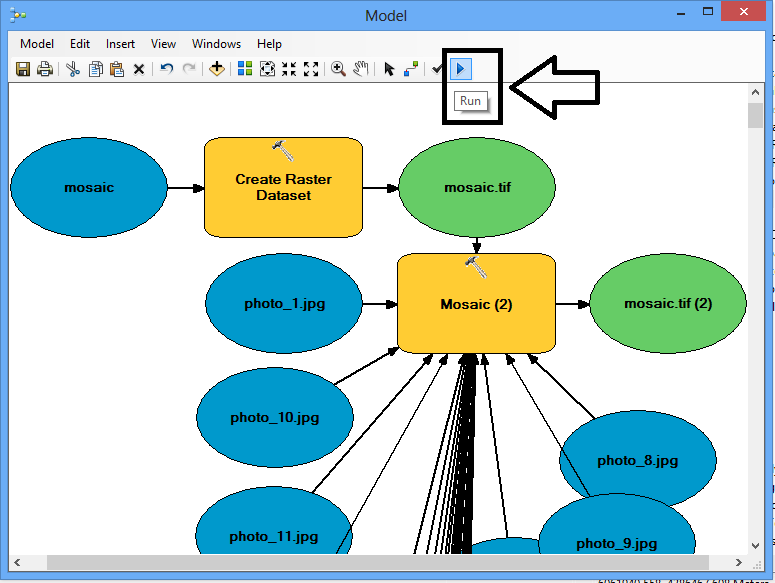Open the Insert menu
Screen dimensions: 775x583
120,44
